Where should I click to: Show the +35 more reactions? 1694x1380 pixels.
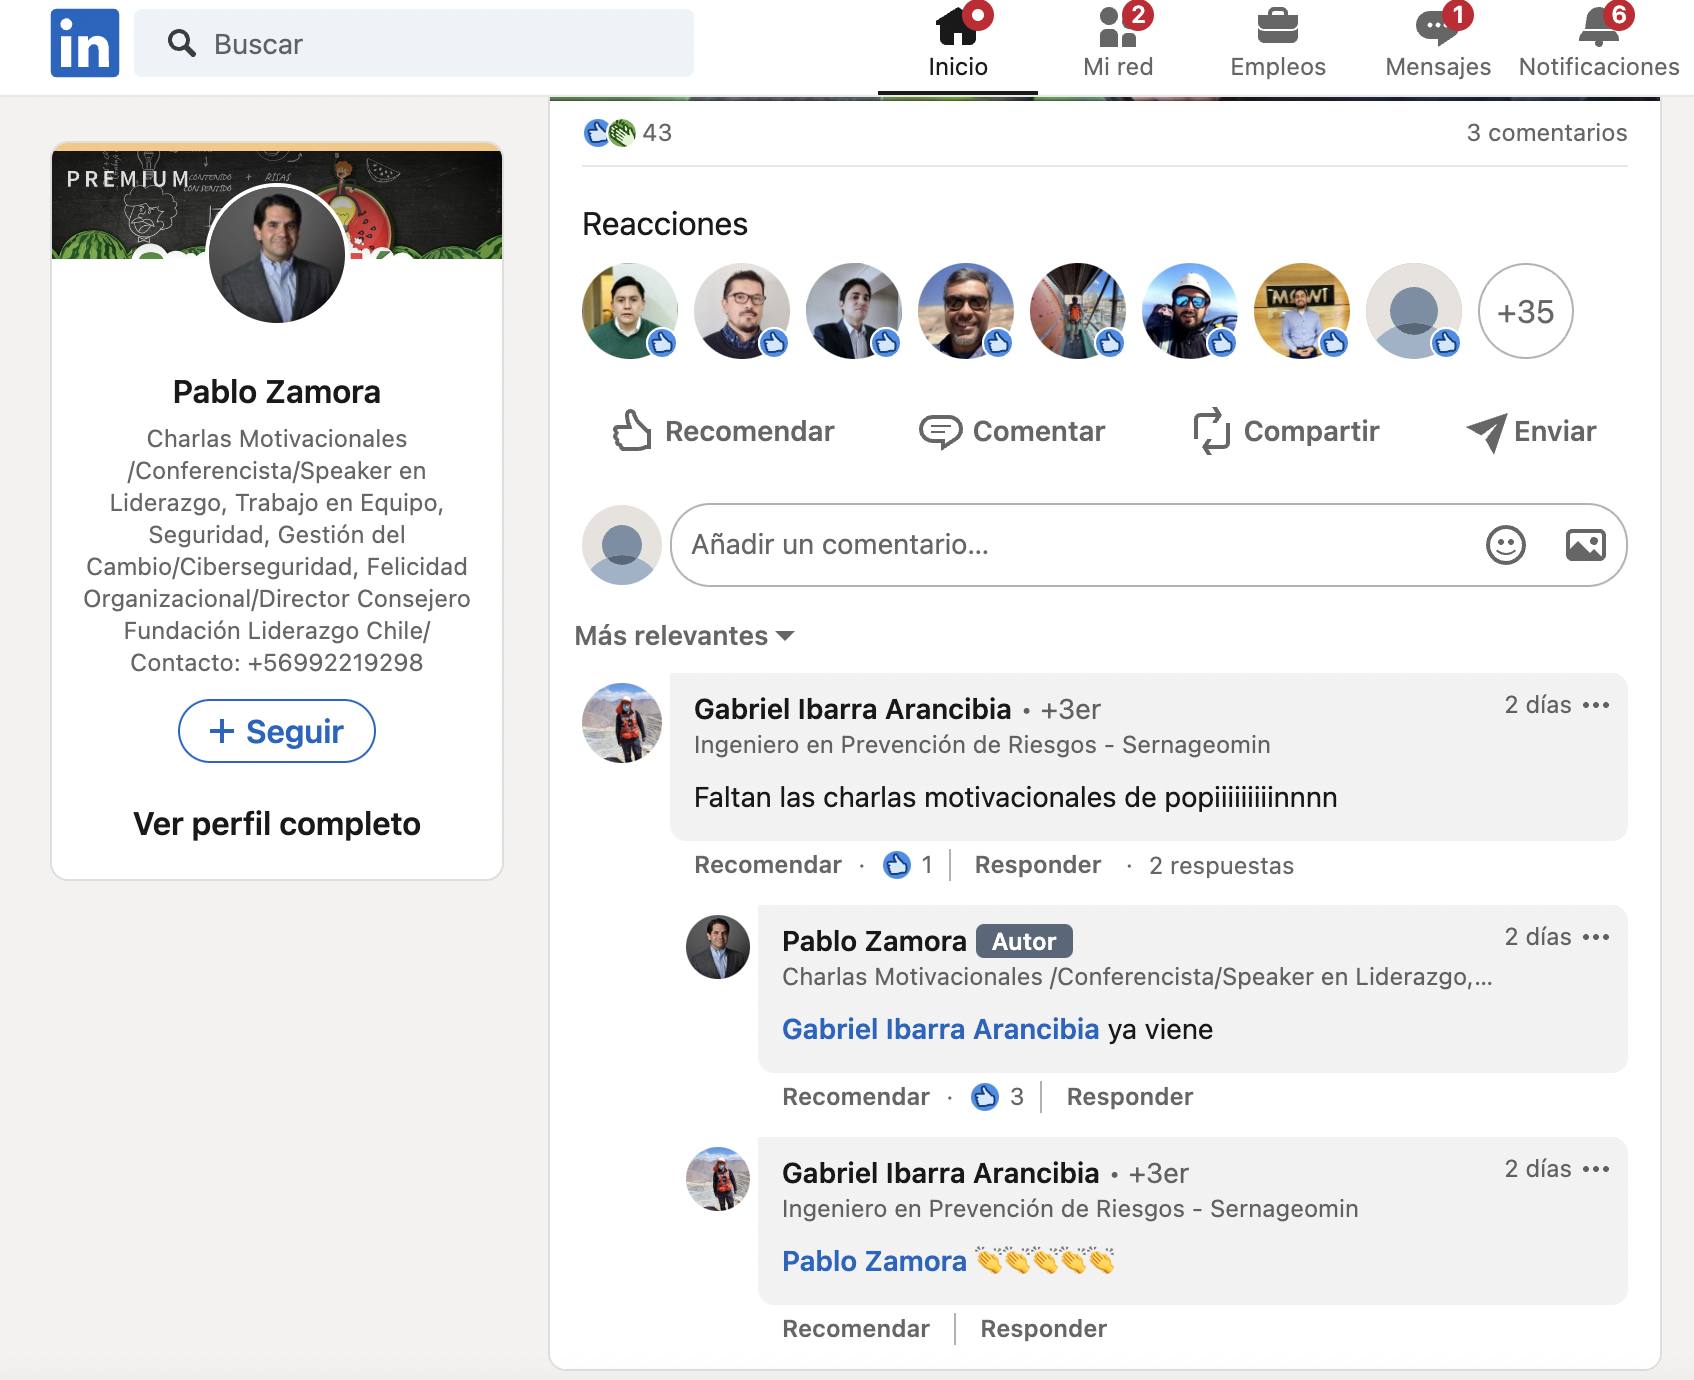1525,311
